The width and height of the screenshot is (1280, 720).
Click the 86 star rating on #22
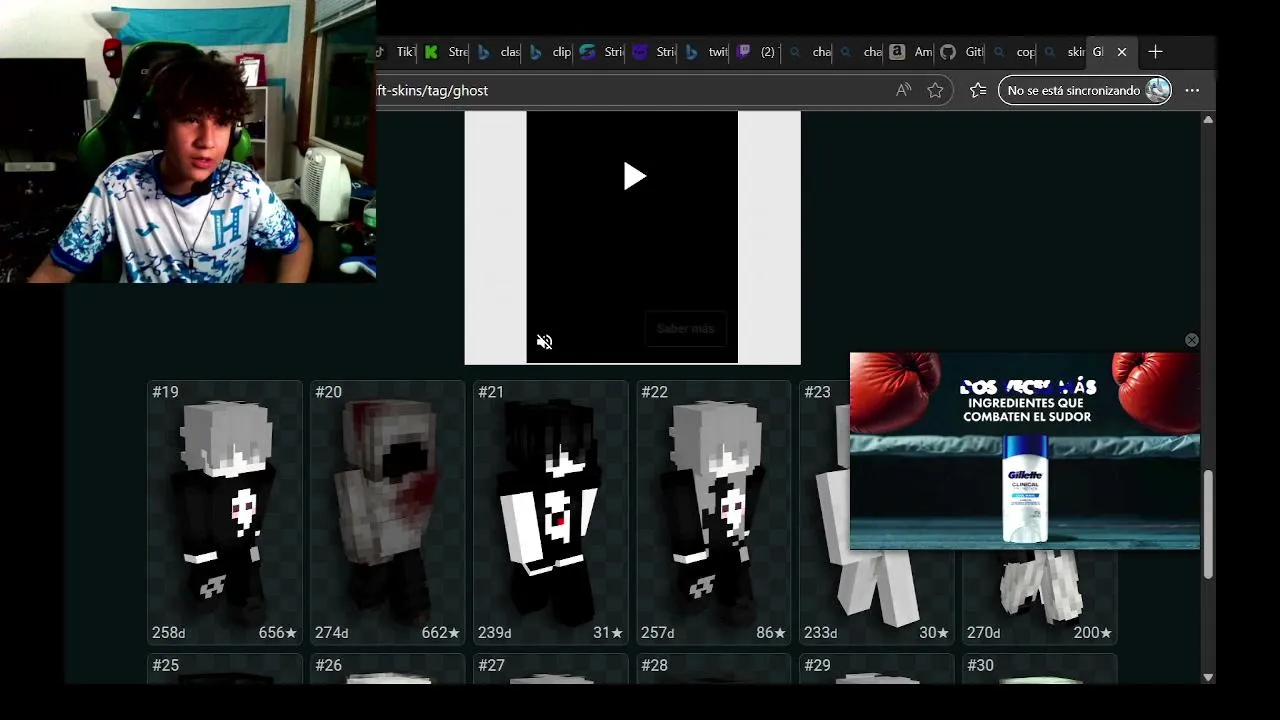[770, 633]
